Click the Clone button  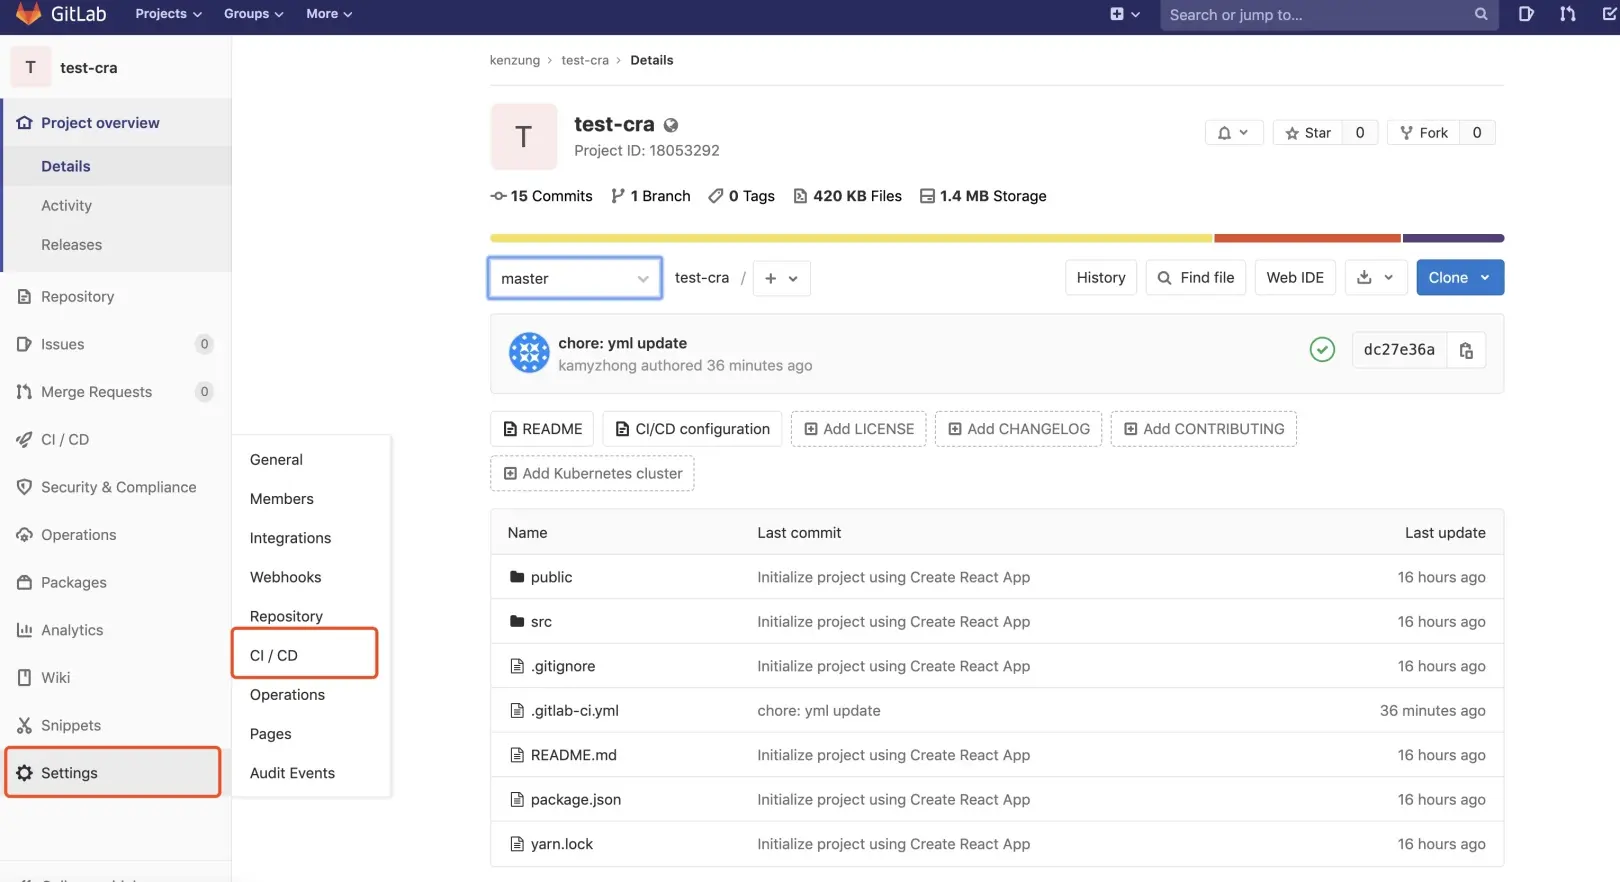[x=1460, y=278]
